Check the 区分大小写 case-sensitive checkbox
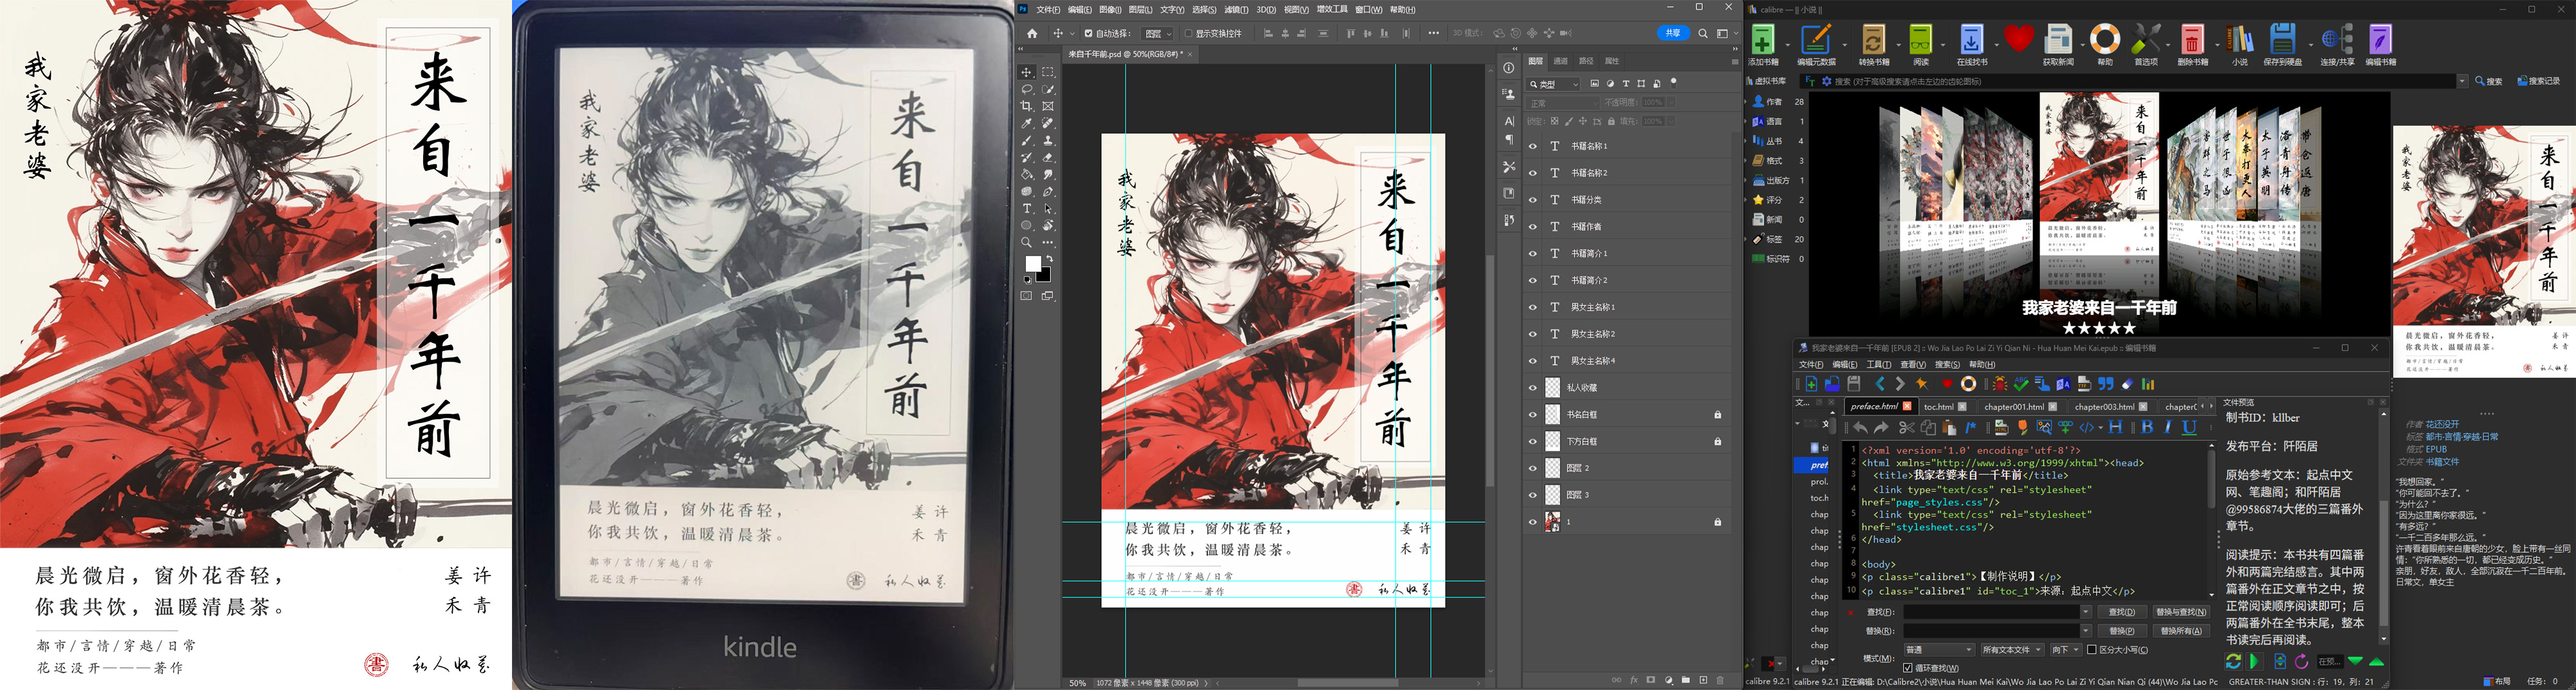 (x=2091, y=650)
